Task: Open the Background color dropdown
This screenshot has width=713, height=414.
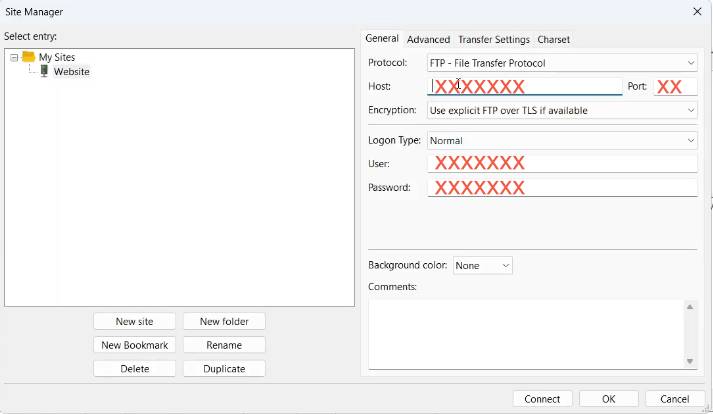Action: [x=482, y=266]
